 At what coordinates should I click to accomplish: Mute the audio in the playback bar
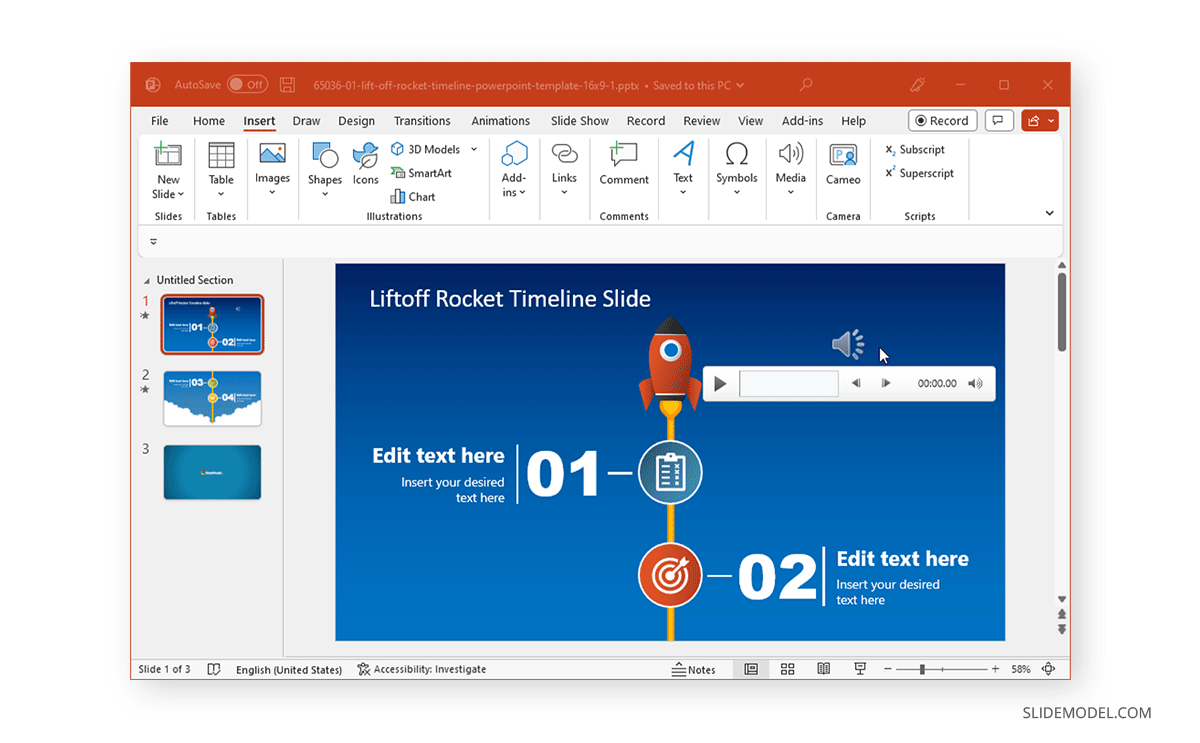click(974, 383)
